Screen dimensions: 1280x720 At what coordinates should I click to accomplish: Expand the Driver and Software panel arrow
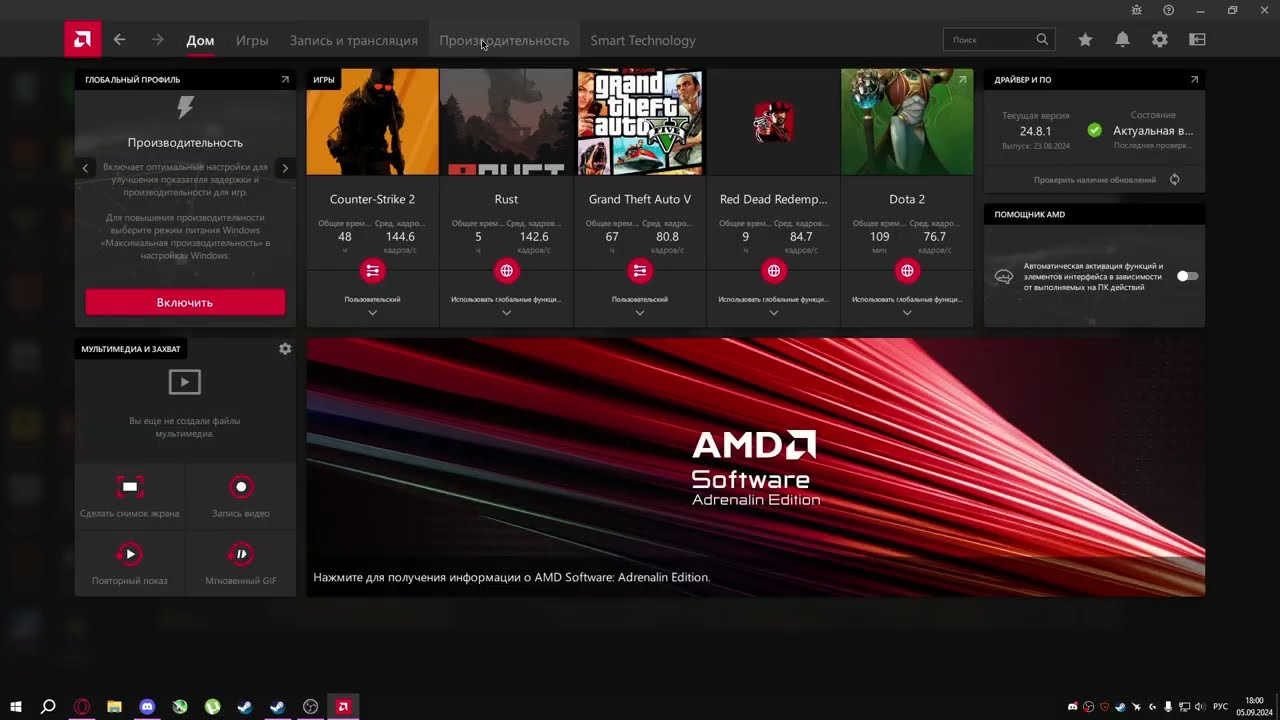pos(1194,79)
